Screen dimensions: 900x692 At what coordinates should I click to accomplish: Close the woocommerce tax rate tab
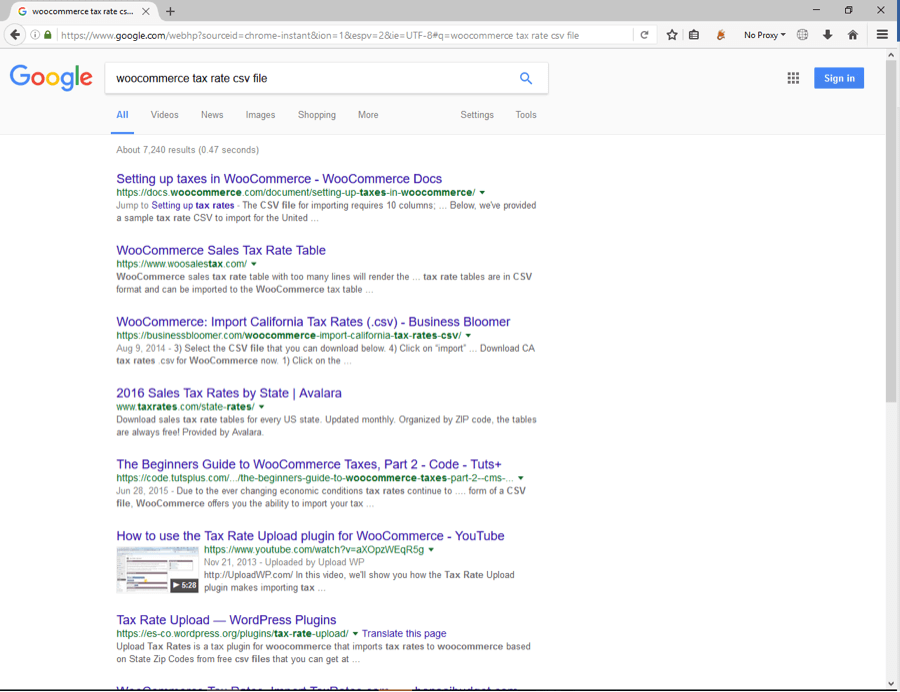146,11
